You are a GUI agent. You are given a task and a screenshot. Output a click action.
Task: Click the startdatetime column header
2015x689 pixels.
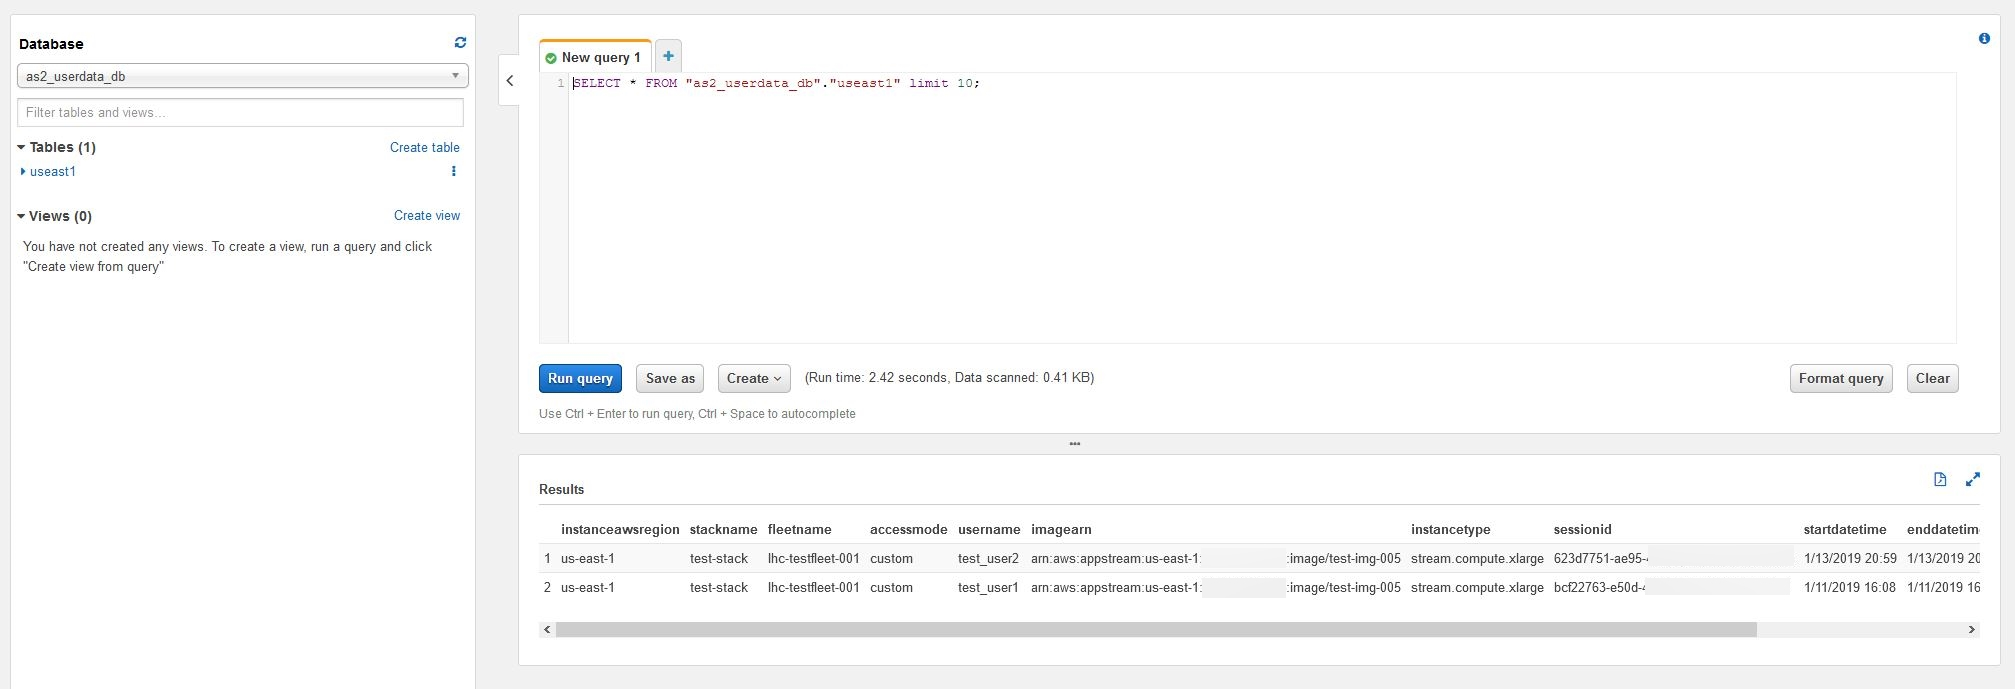pos(1845,529)
